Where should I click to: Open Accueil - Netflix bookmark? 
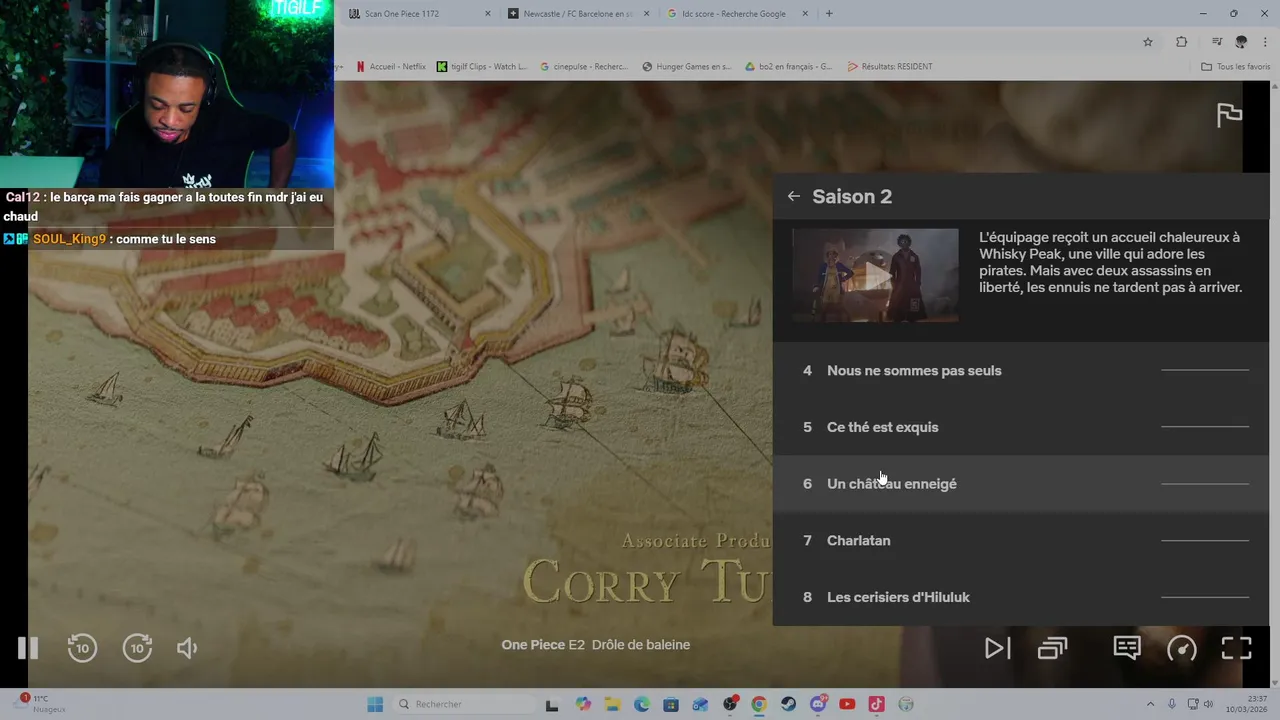(x=391, y=67)
